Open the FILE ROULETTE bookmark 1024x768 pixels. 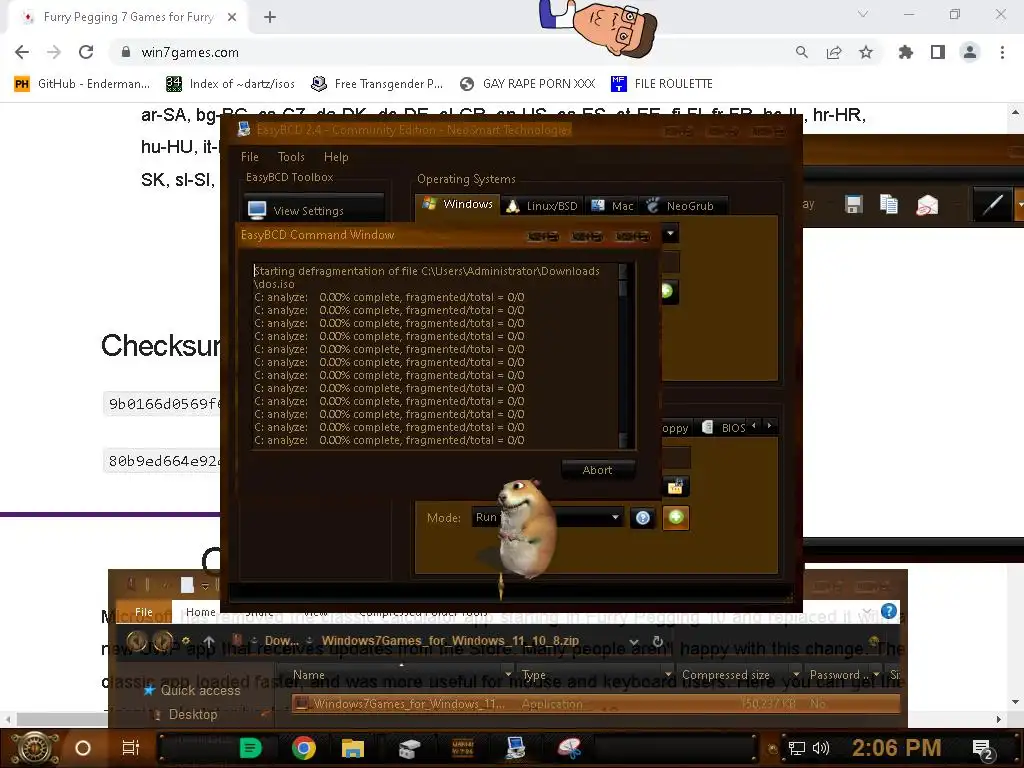tap(662, 84)
